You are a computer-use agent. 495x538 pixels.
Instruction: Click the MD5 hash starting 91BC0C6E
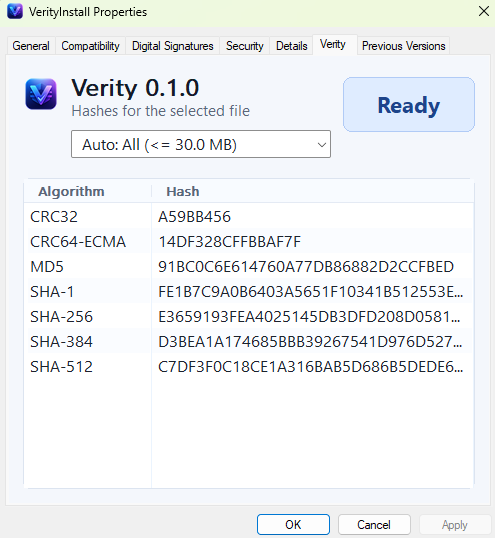click(x=306, y=267)
